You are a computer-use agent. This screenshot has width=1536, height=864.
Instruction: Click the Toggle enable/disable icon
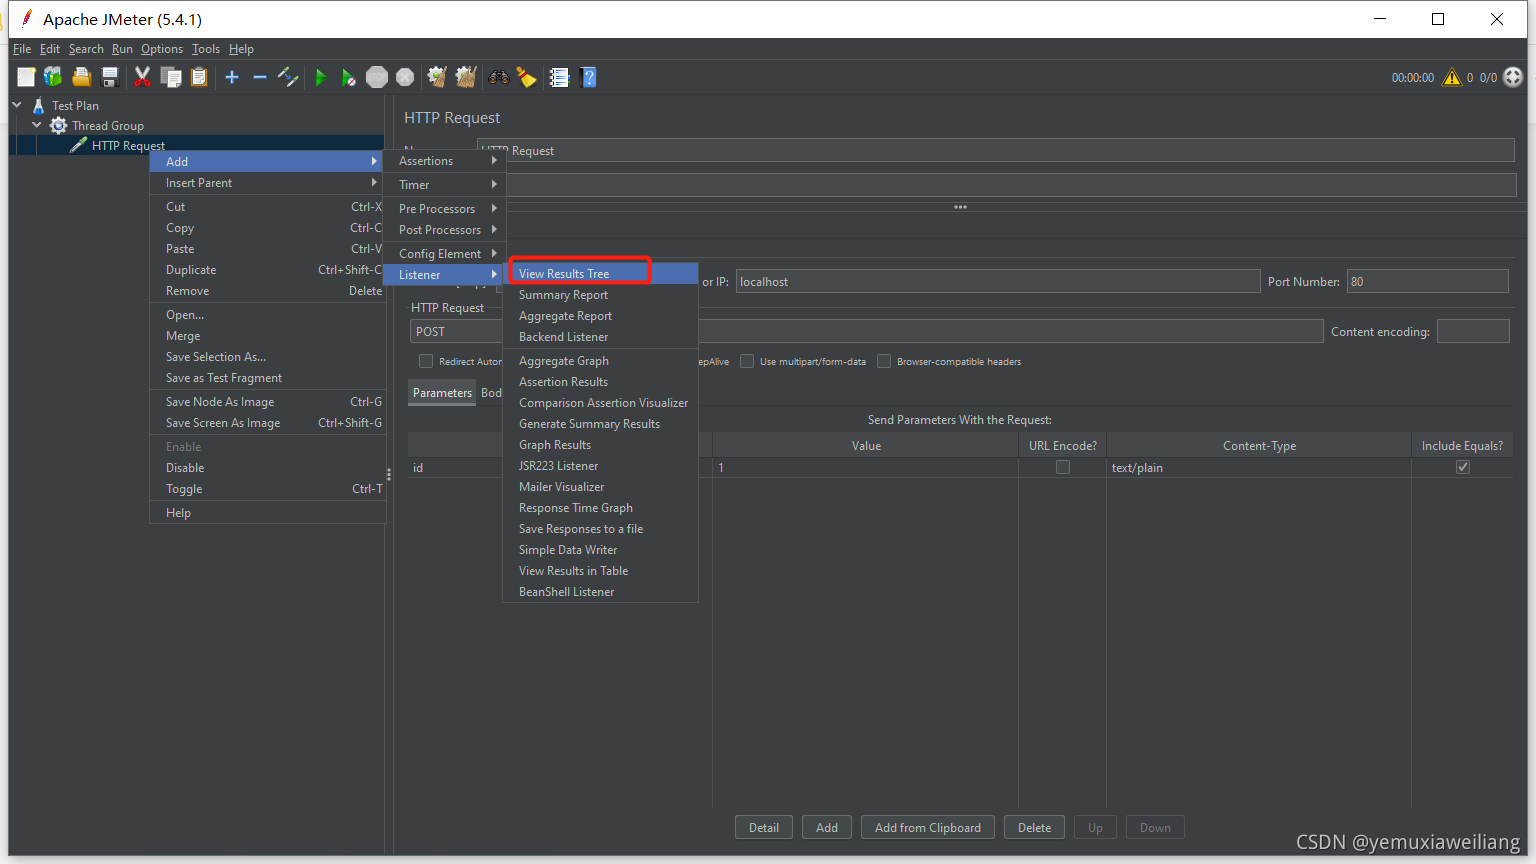[288, 77]
